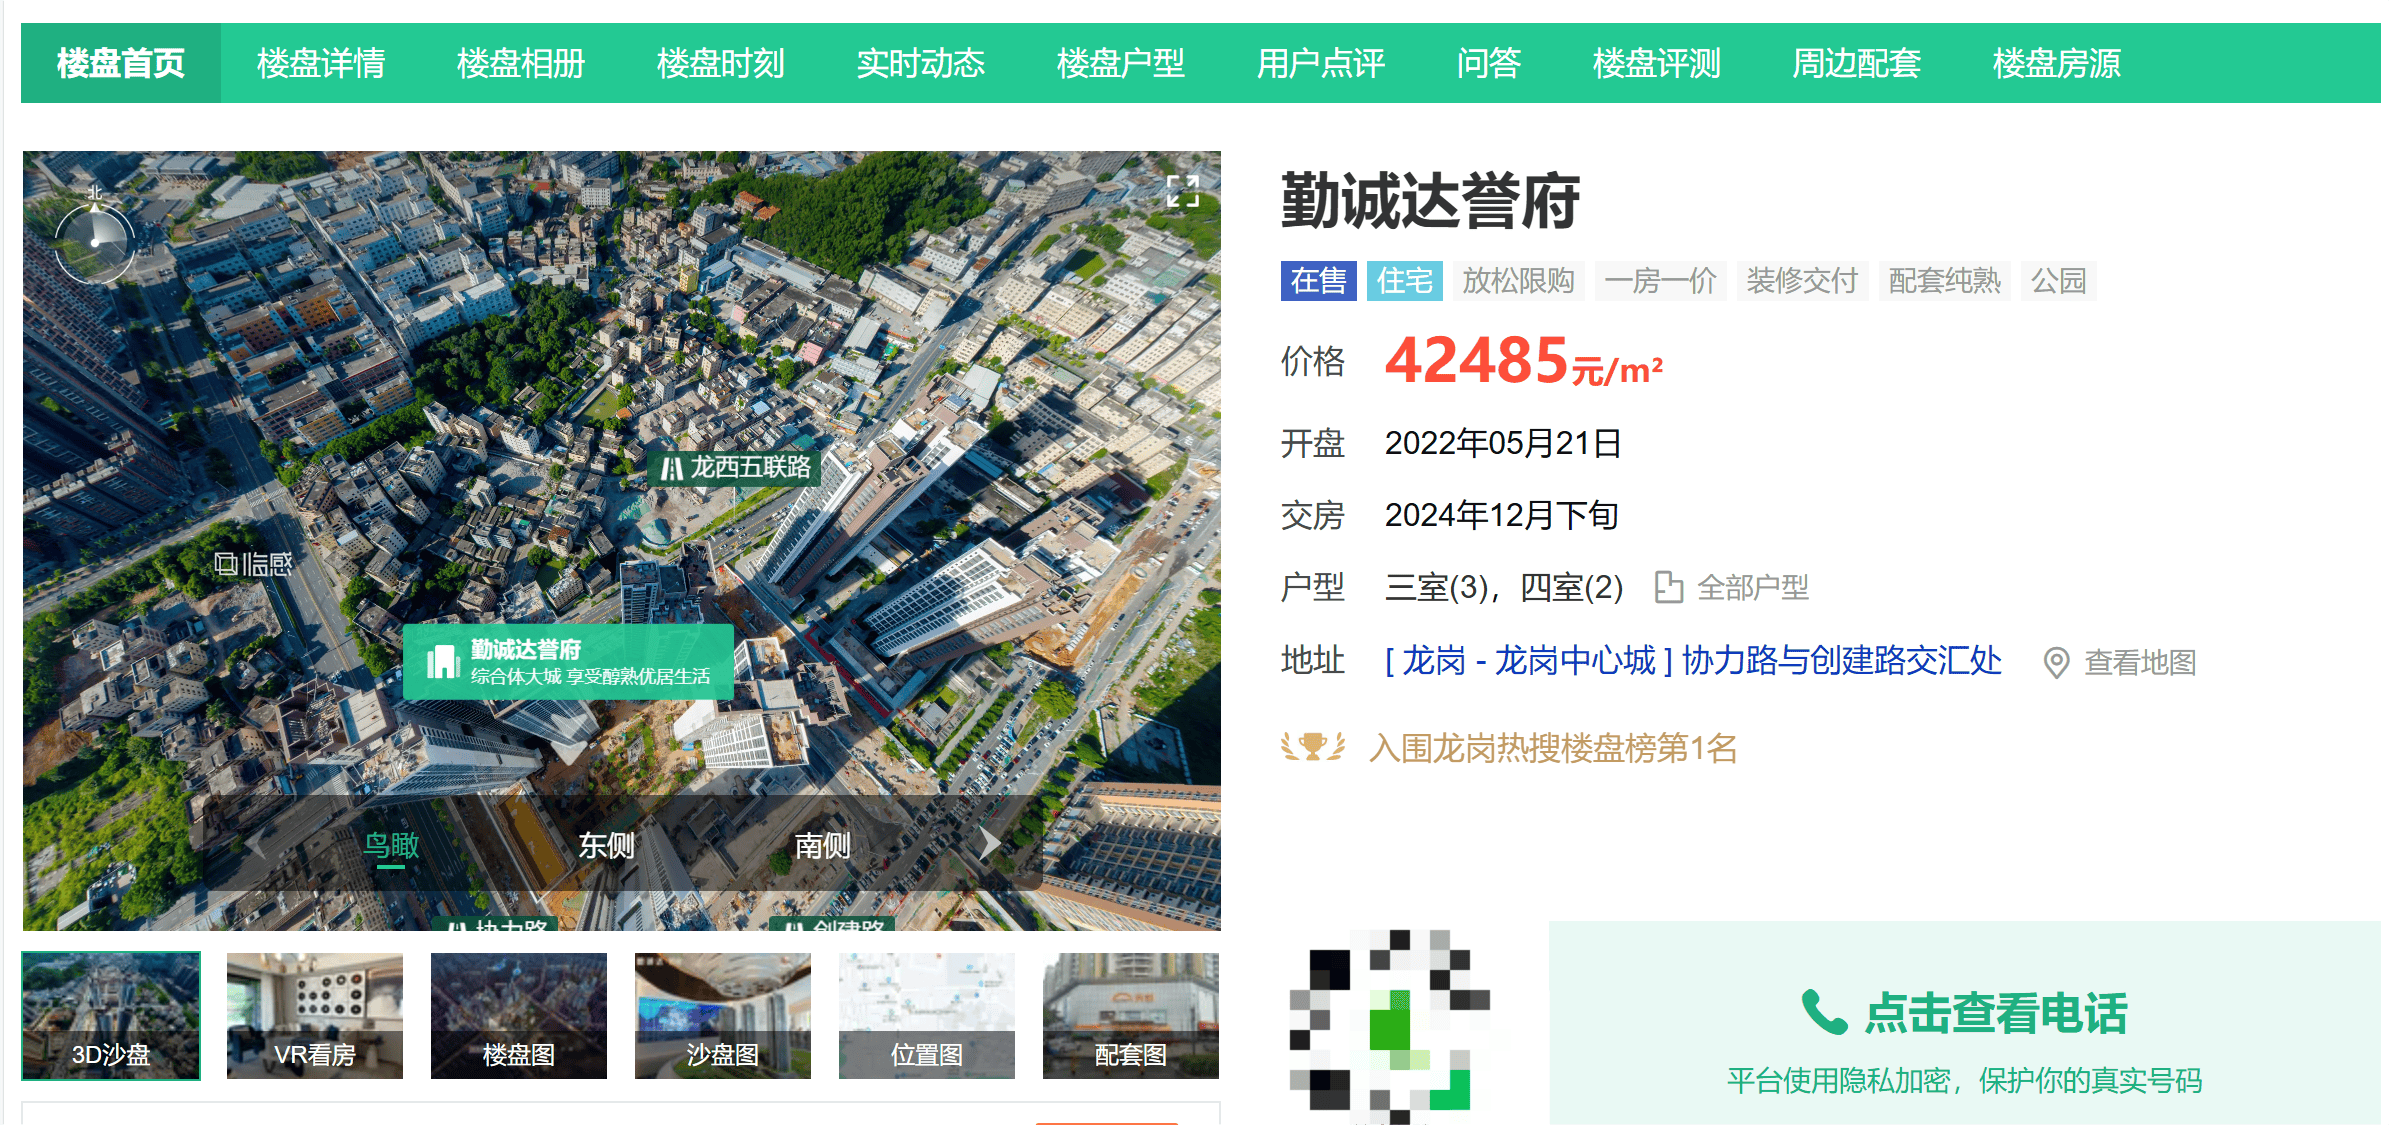Click the QR code image
The width and height of the screenshot is (2389, 1125).
[1389, 1025]
